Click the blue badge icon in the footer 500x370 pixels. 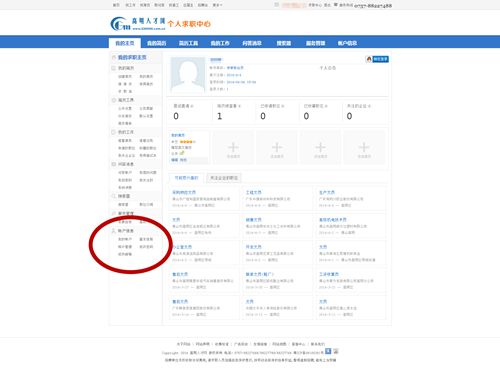[328, 351]
